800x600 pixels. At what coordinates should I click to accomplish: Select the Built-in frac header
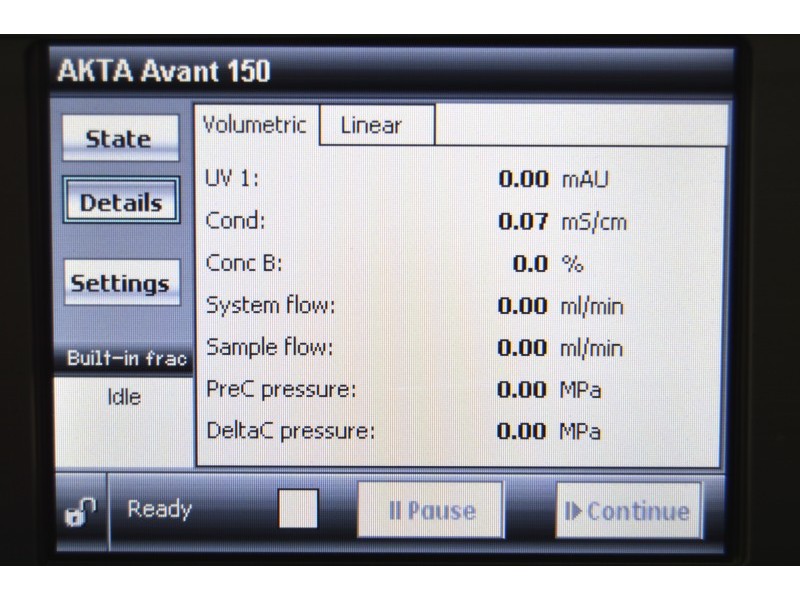[124, 358]
